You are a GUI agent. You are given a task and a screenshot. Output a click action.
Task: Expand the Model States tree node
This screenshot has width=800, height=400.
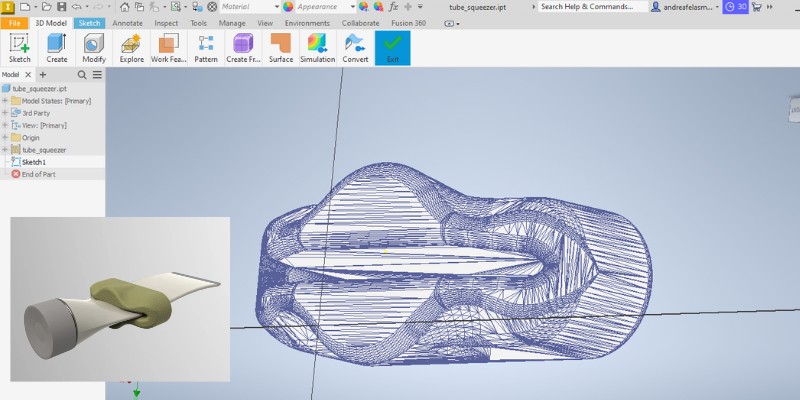[5, 100]
